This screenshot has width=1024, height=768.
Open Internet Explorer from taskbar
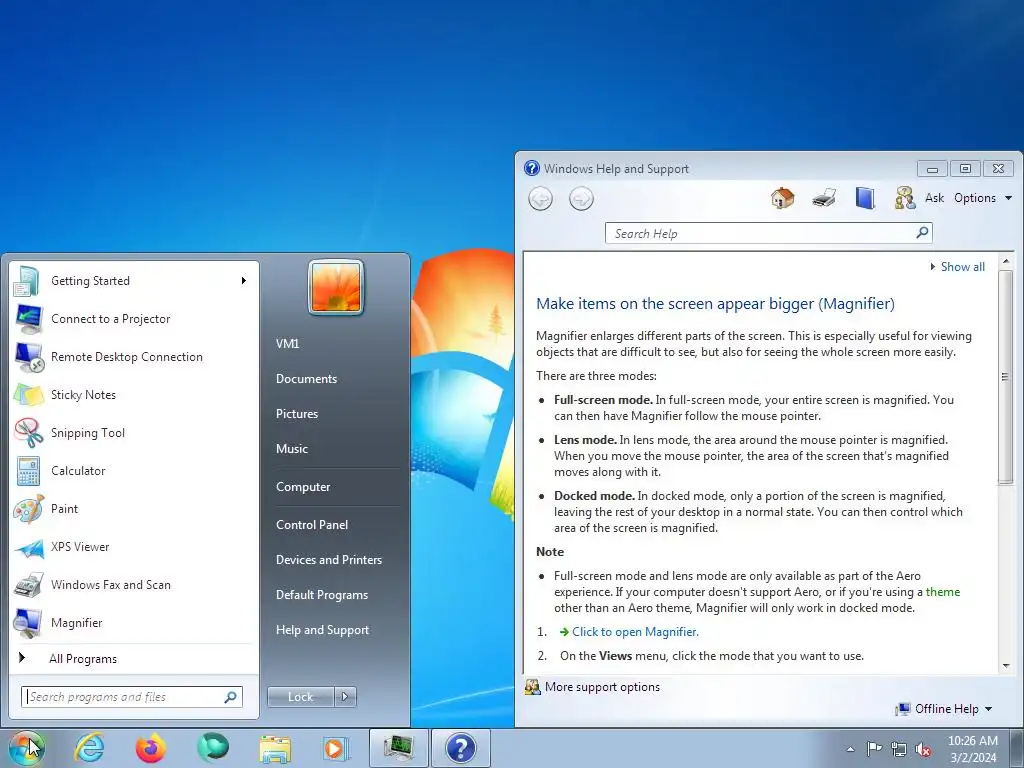click(x=89, y=748)
